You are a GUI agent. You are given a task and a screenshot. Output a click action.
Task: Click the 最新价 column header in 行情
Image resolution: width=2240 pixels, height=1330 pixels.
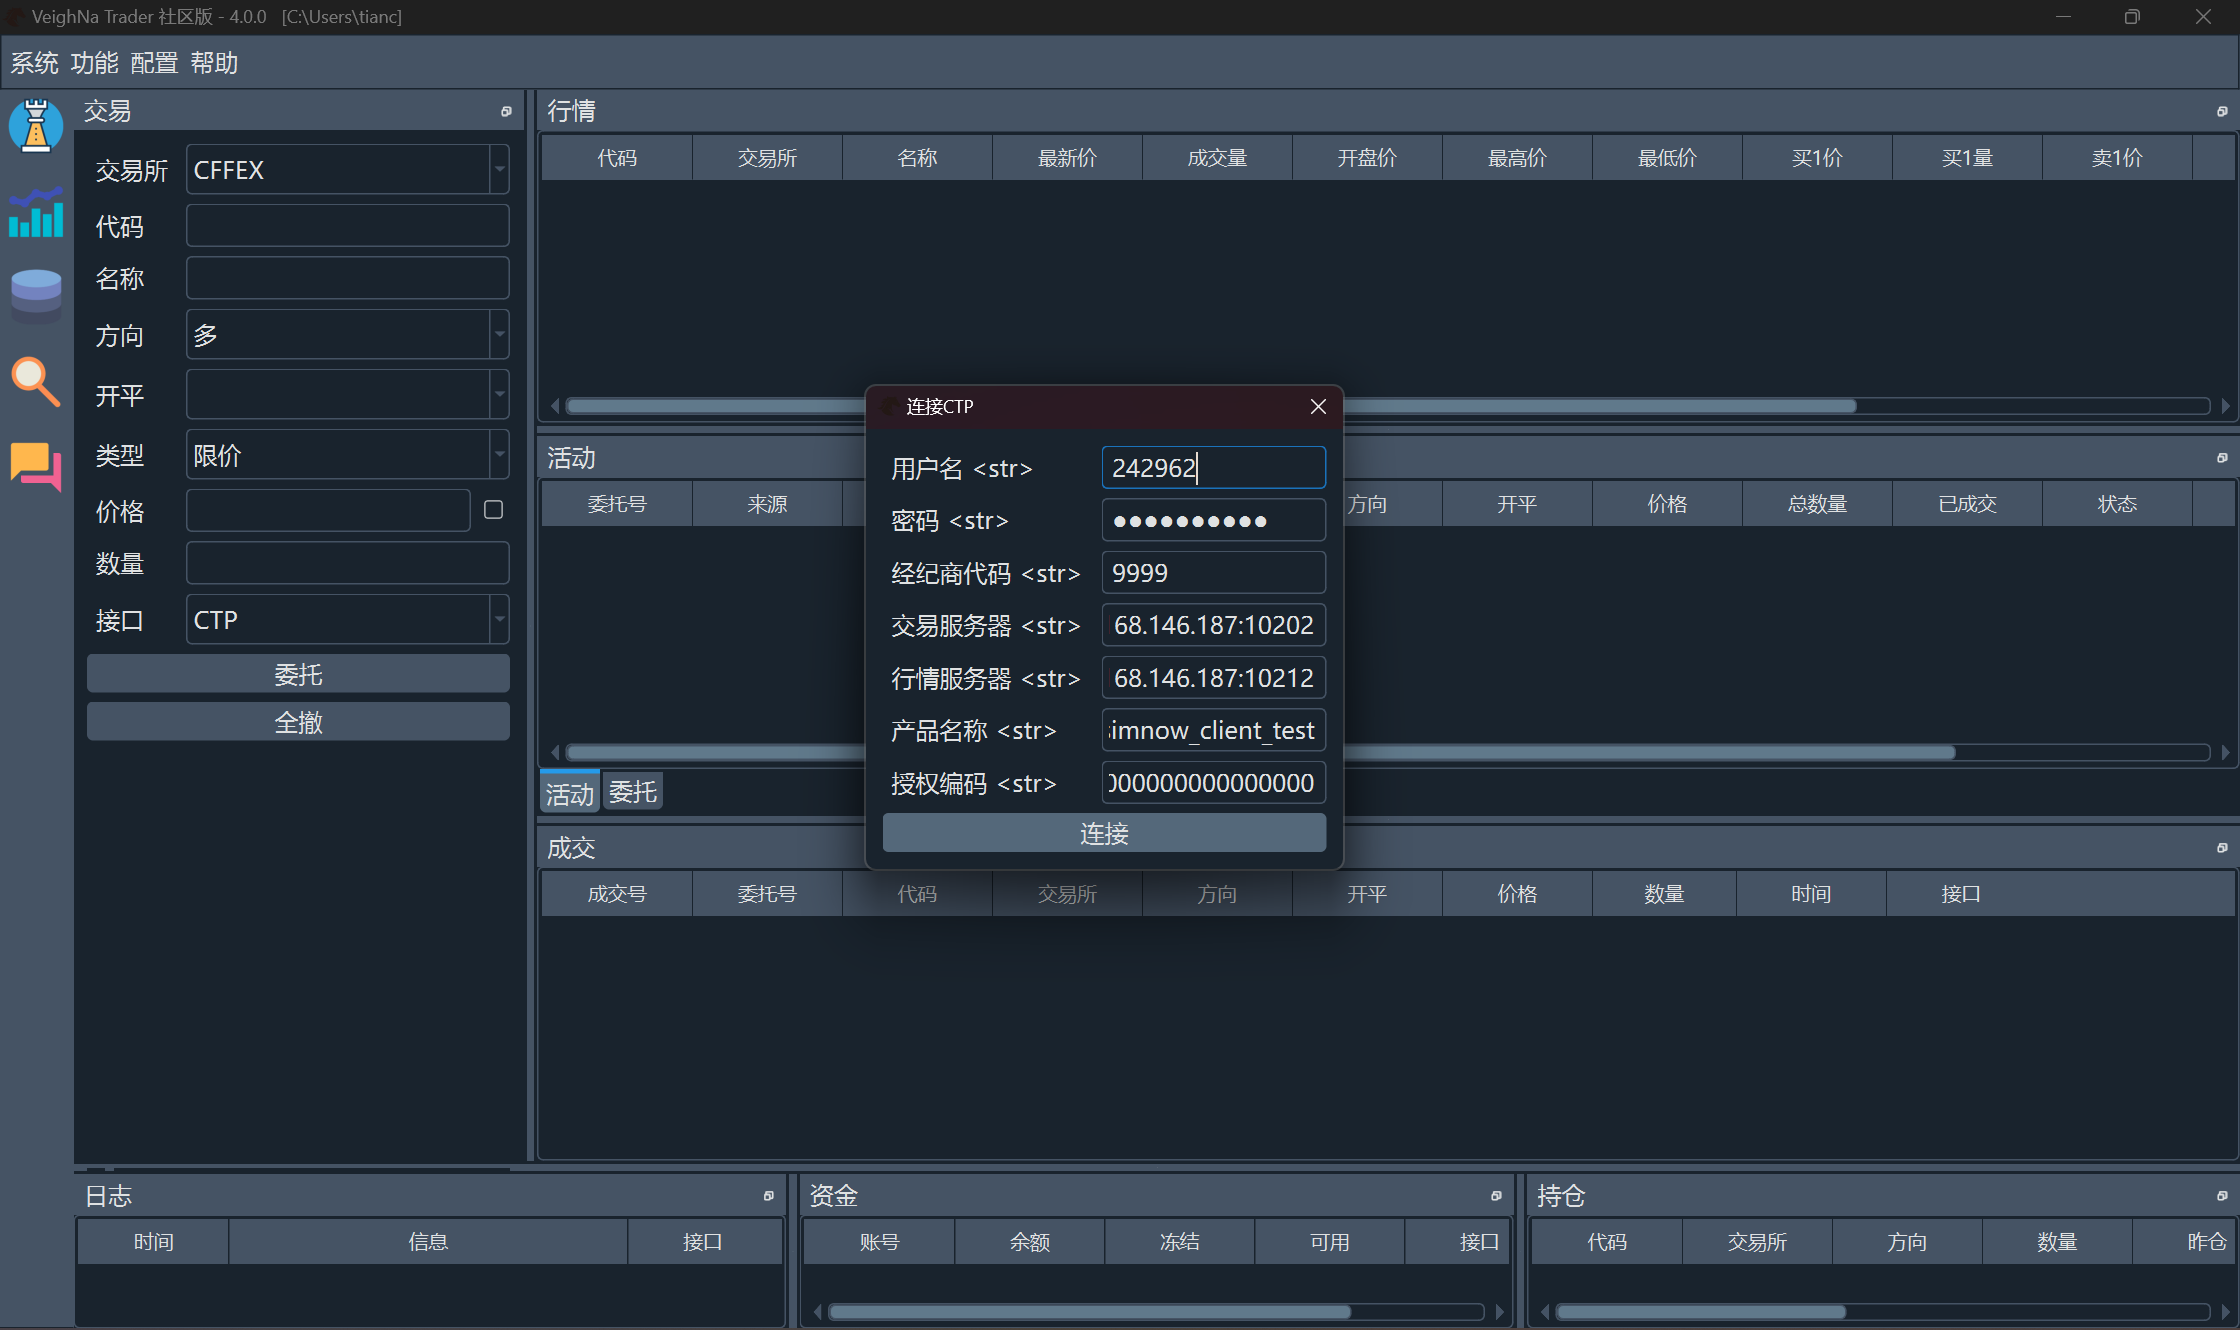[1067, 158]
